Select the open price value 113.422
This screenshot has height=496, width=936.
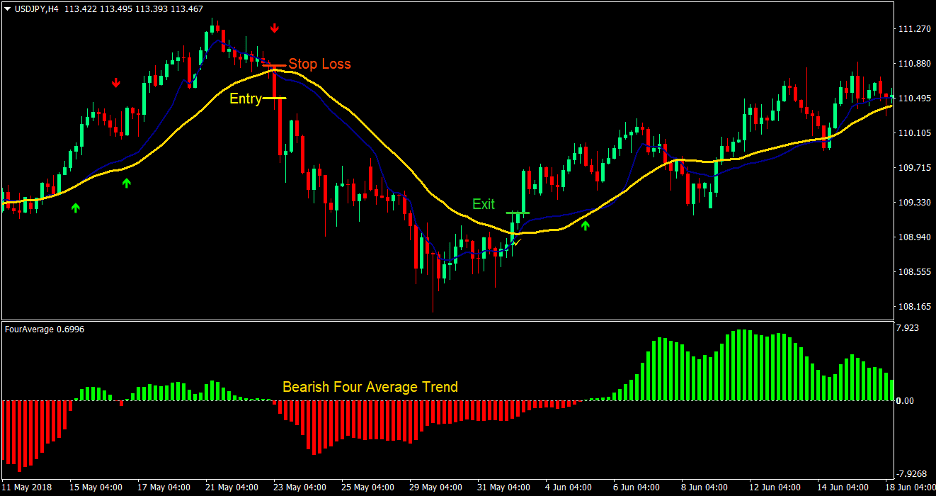(x=81, y=9)
